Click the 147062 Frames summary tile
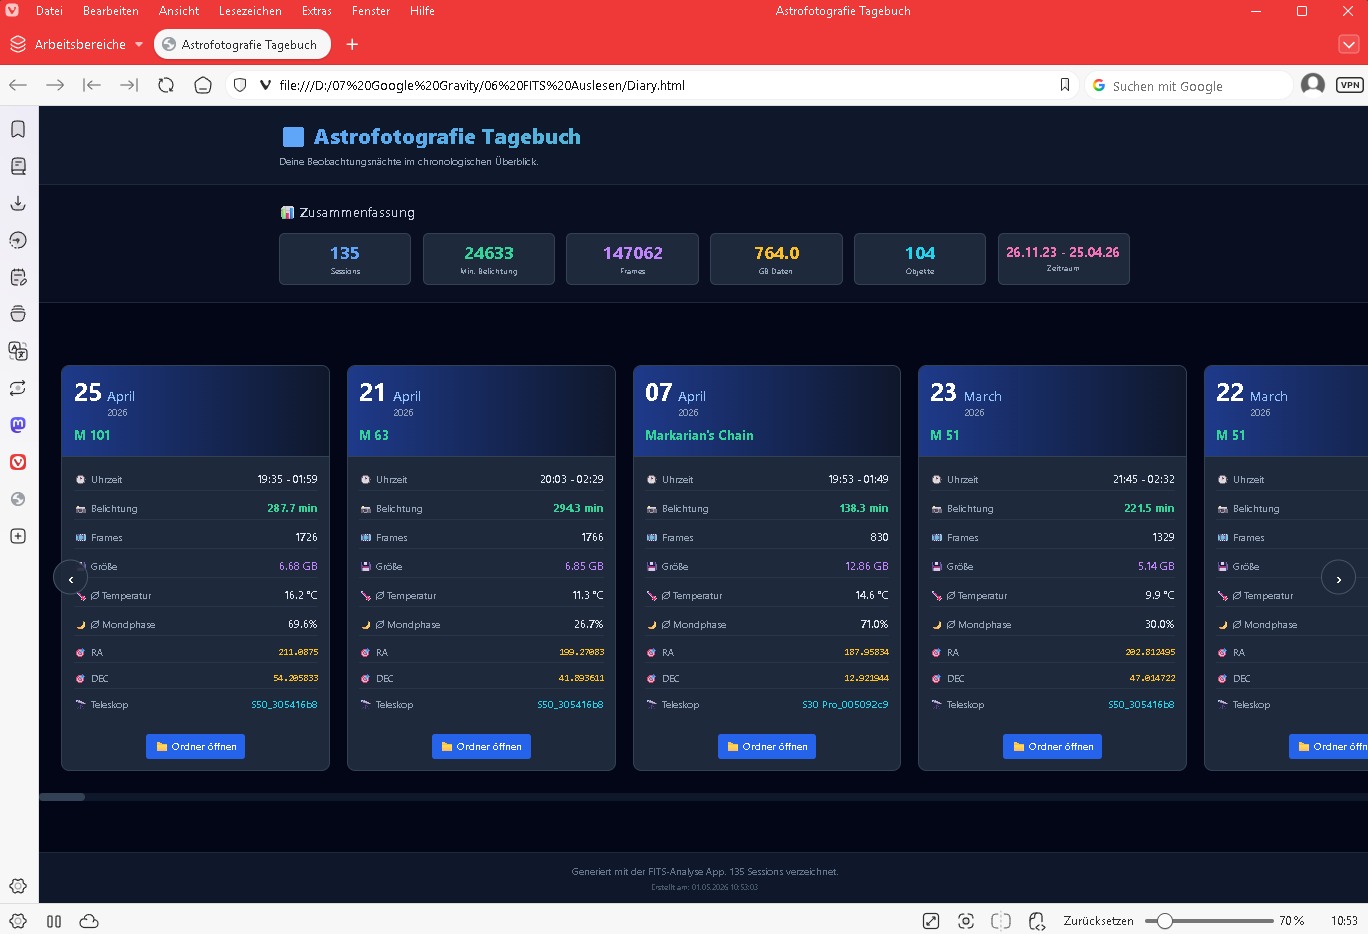 pyautogui.click(x=632, y=259)
